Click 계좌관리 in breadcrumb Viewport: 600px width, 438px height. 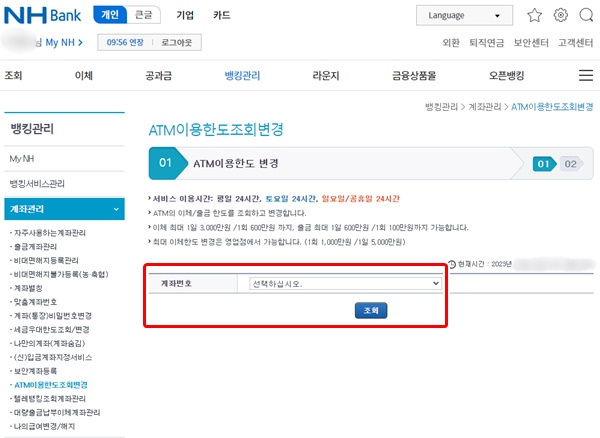485,107
